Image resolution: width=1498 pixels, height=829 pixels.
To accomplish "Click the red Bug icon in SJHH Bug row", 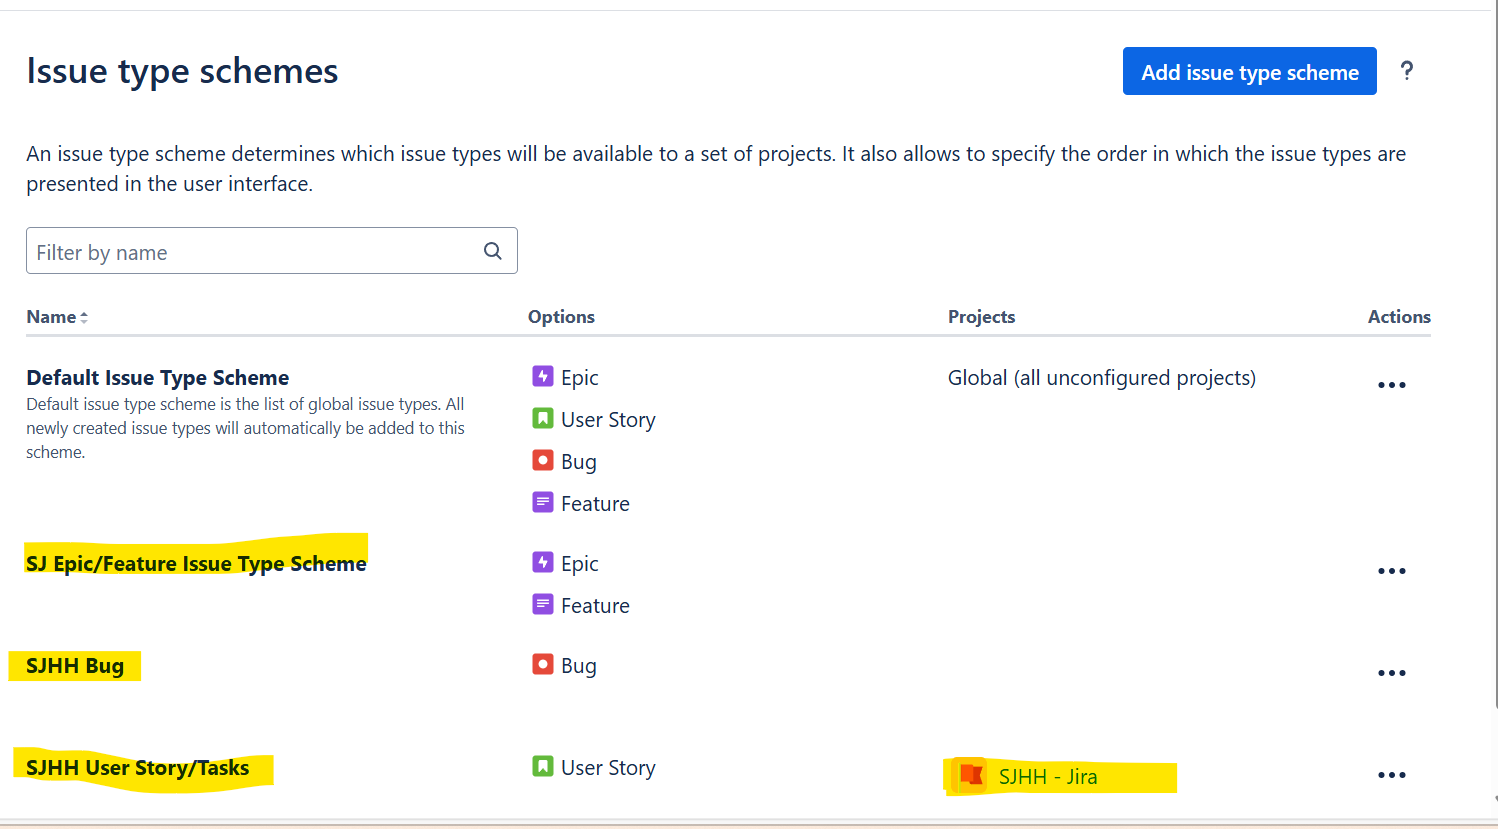I will pos(542,665).
